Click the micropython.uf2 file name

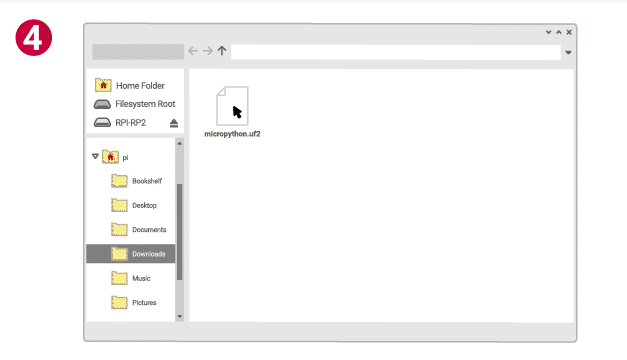(232, 134)
